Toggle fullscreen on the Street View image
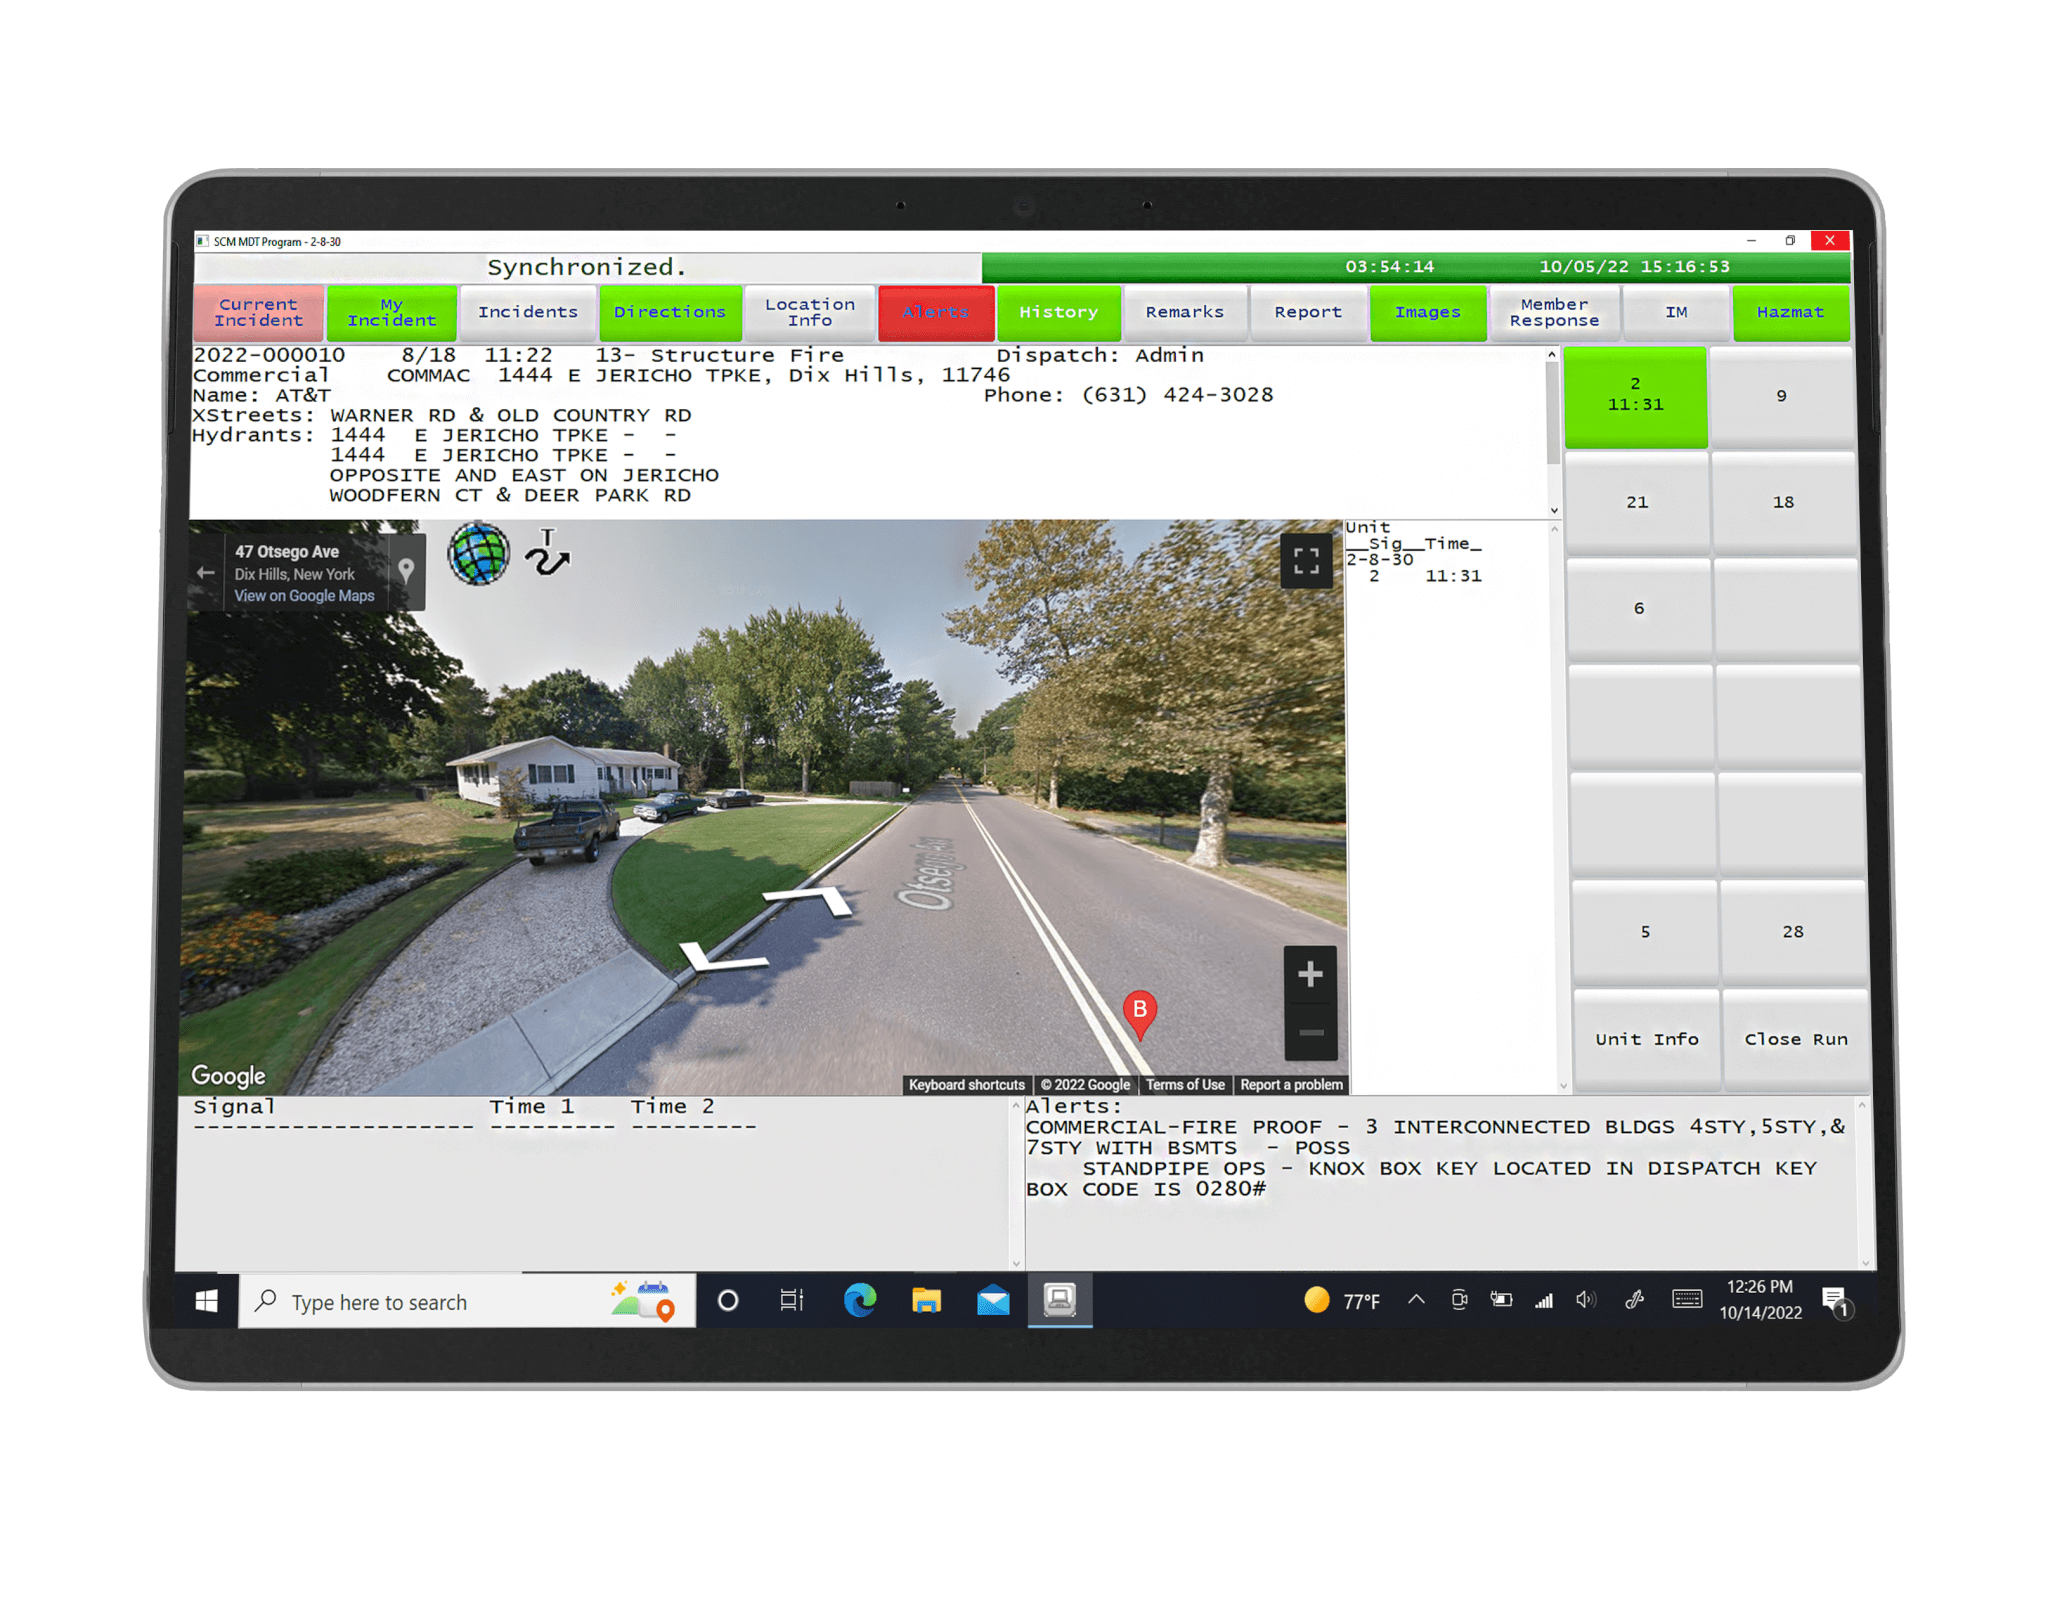Screen dimensions: 2048x1620 [1306, 561]
